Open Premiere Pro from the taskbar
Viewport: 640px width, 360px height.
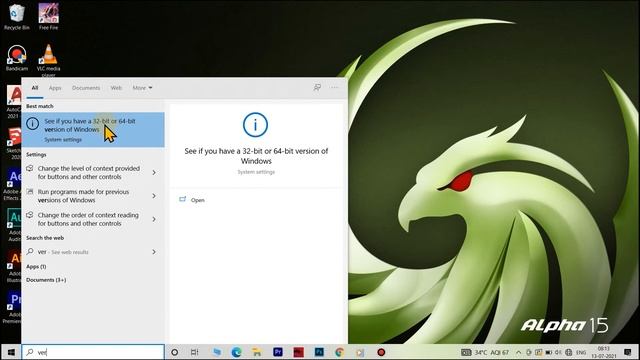point(278,352)
